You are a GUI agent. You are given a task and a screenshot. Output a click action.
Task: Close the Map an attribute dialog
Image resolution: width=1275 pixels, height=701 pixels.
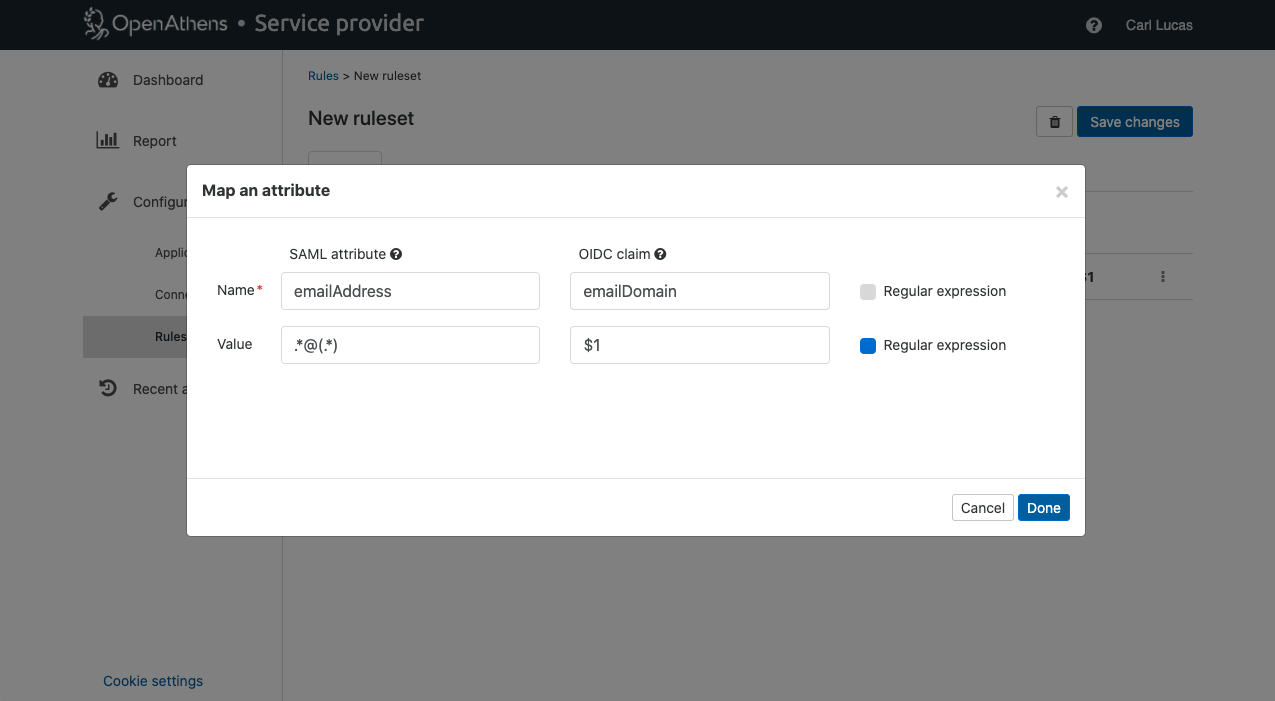(1061, 192)
